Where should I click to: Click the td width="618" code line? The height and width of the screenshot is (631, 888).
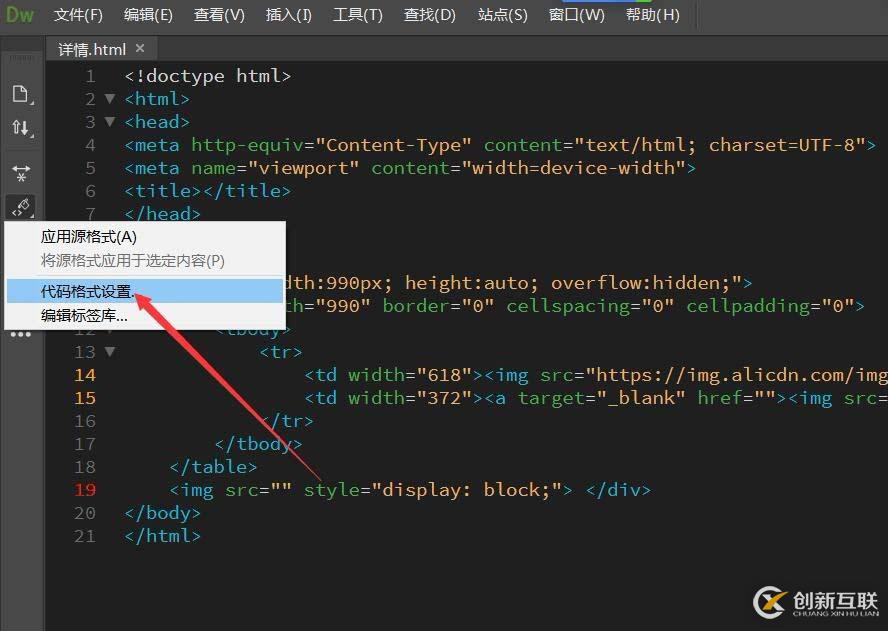[x=596, y=375]
